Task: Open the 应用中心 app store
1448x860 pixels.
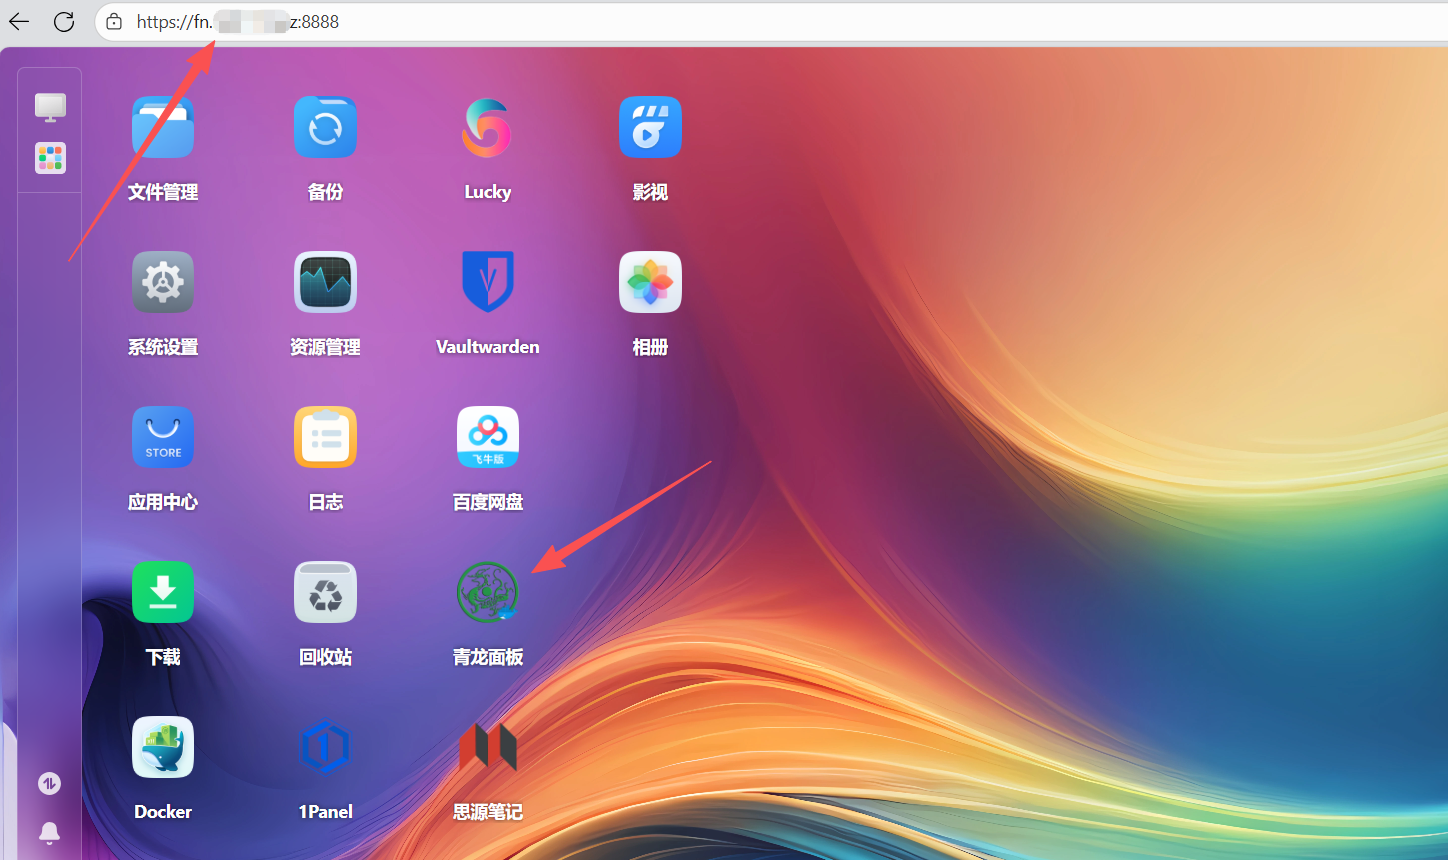Action: pyautogui.click(x=163, y=437)
